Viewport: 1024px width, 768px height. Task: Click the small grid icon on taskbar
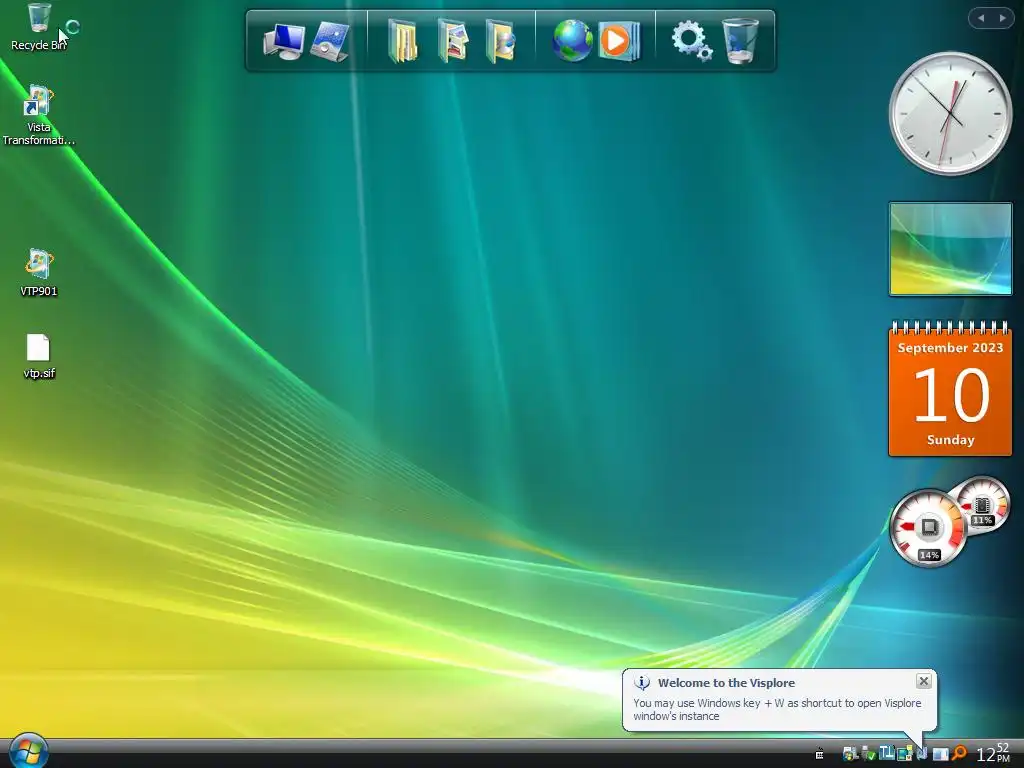tap(819, 754)
